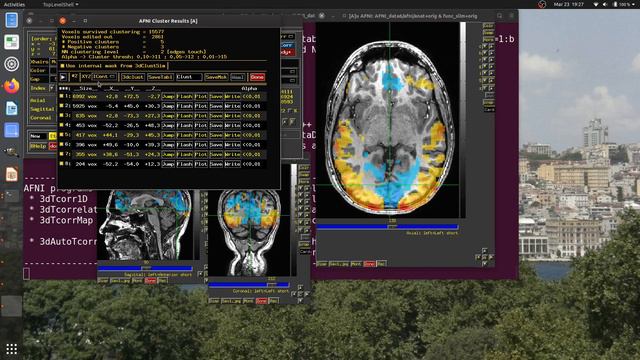This screenshot has width=640, height=360.
Task: Flash cluster 2 with 5925 vox
Action: click(184, 106)
